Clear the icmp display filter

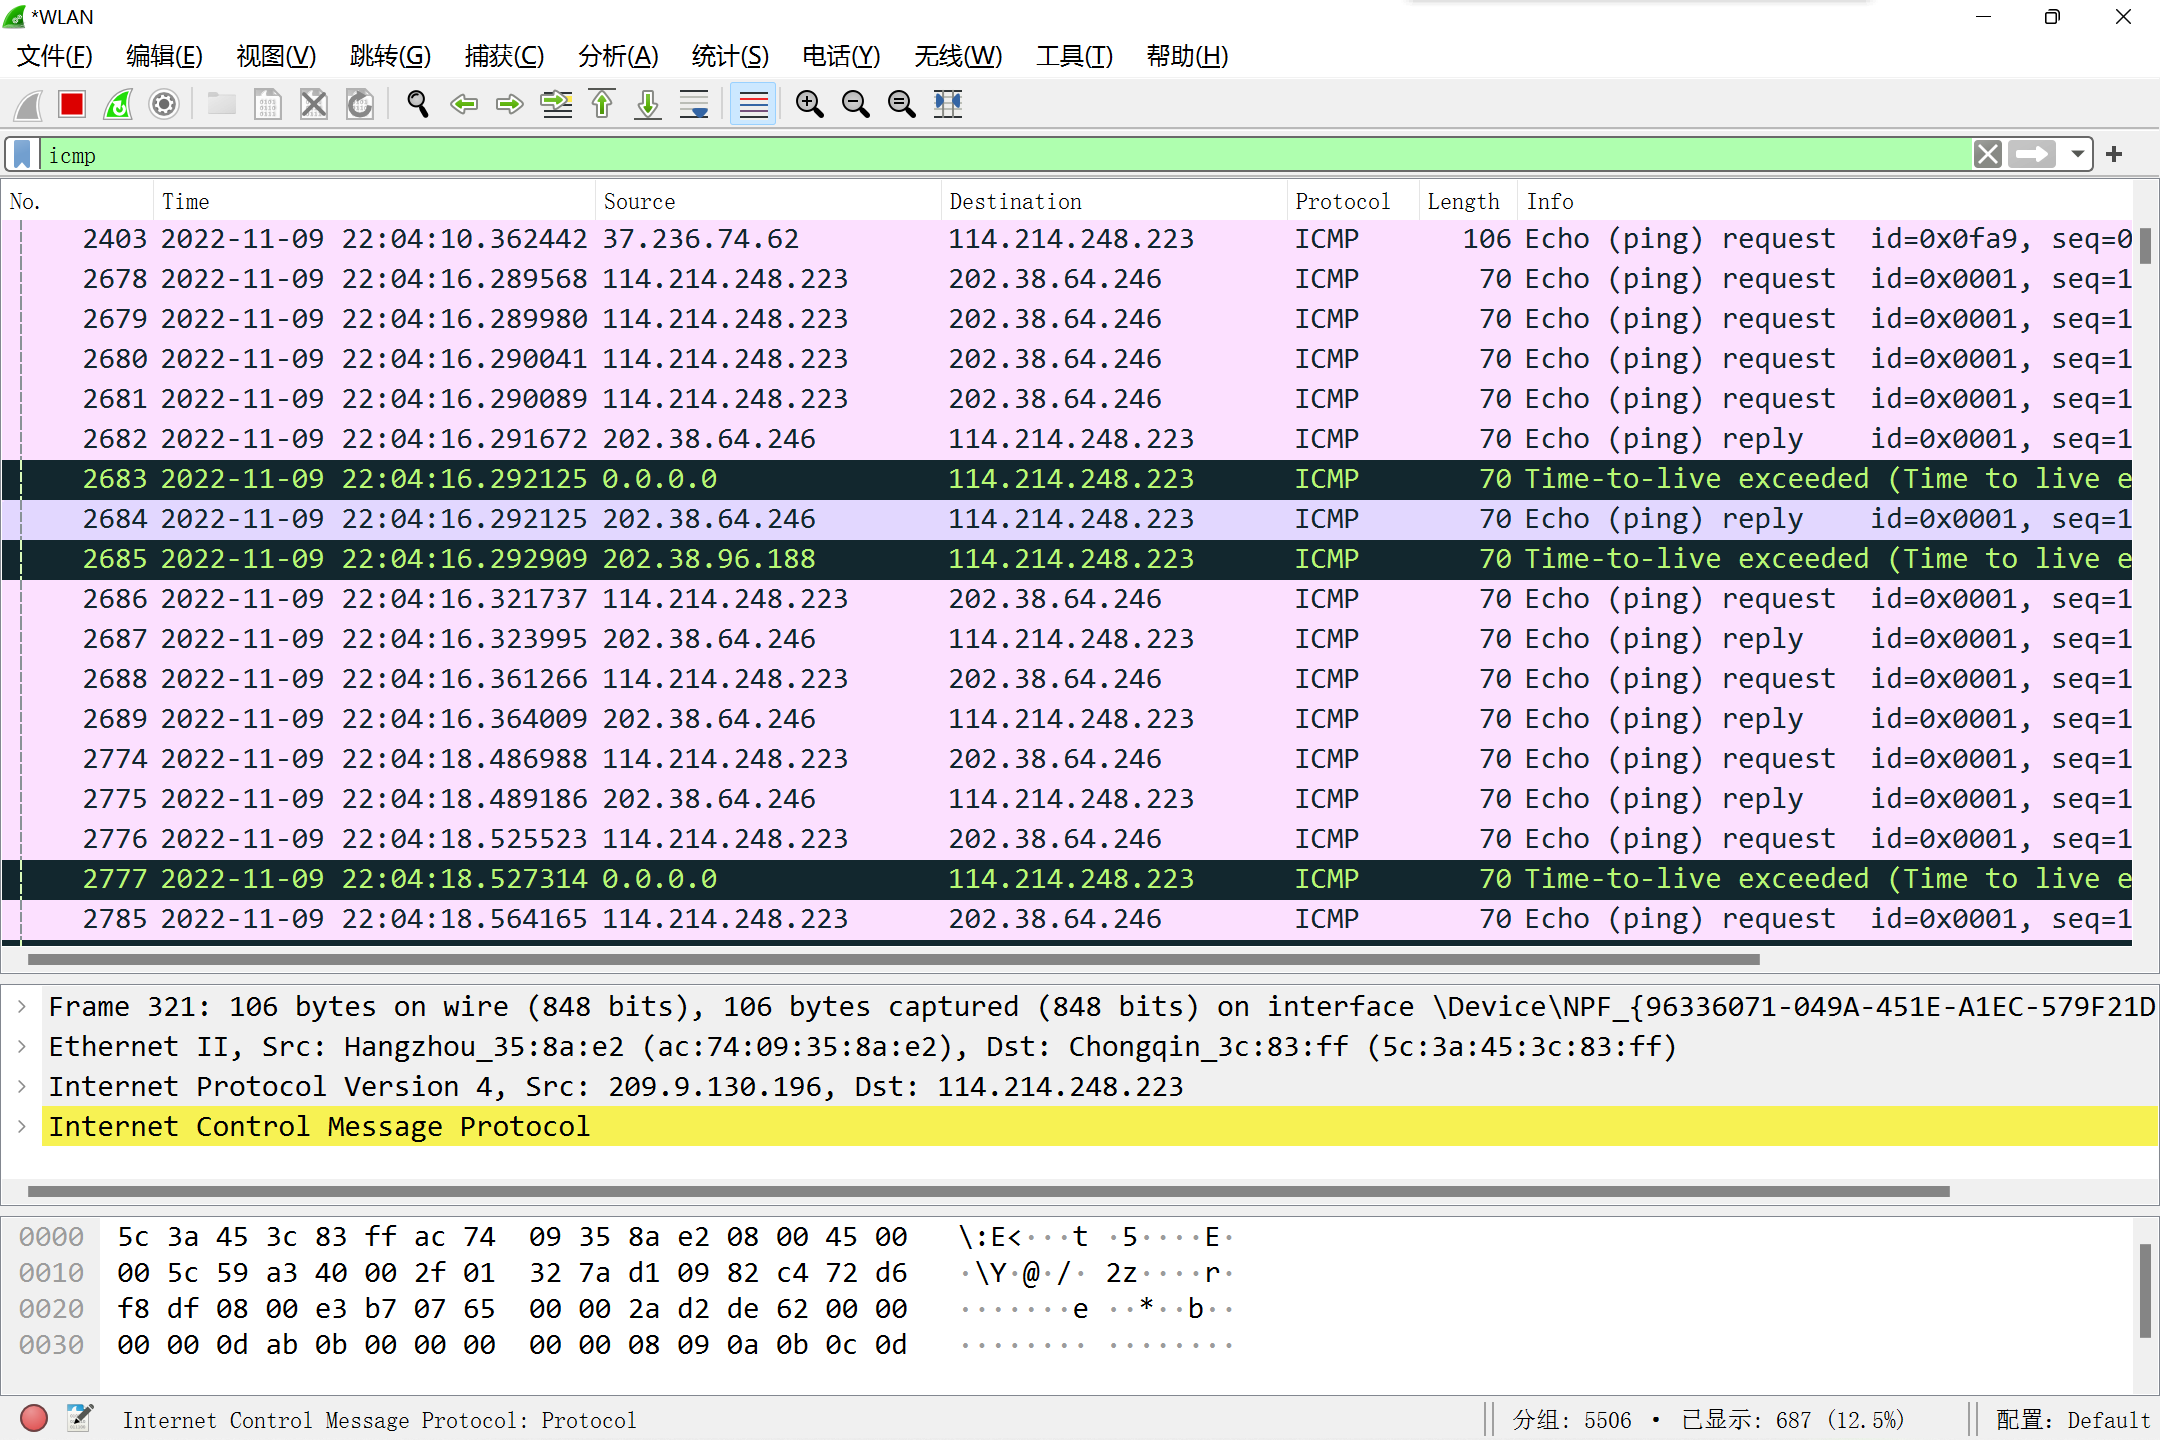click(1987, 155)
